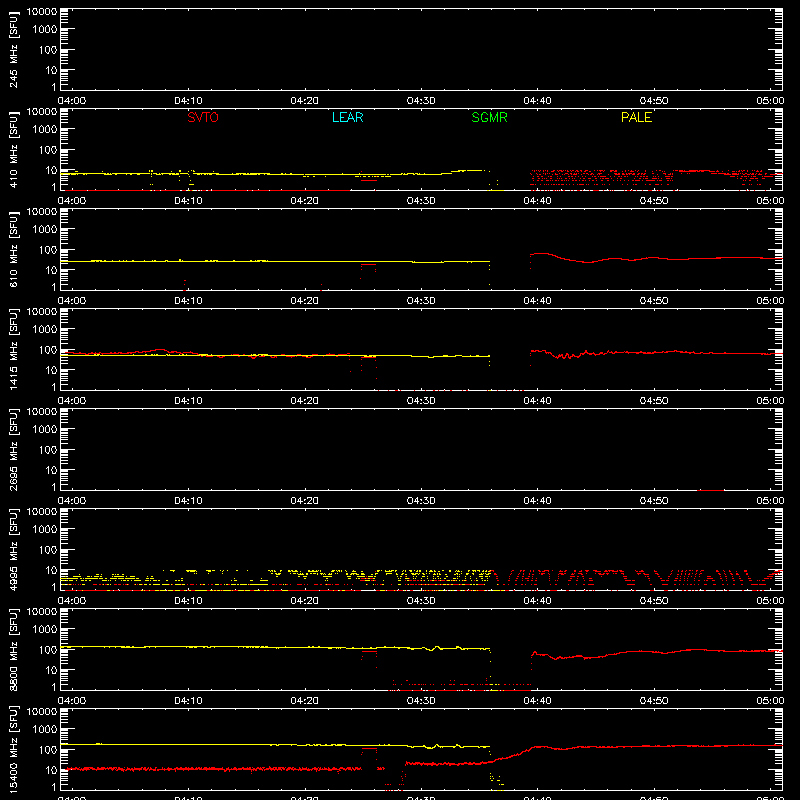Screen dimensions: 800x800
Task: Click 04:50 tick under the 610 MHz panel
Action: click(x=654, y=301)
